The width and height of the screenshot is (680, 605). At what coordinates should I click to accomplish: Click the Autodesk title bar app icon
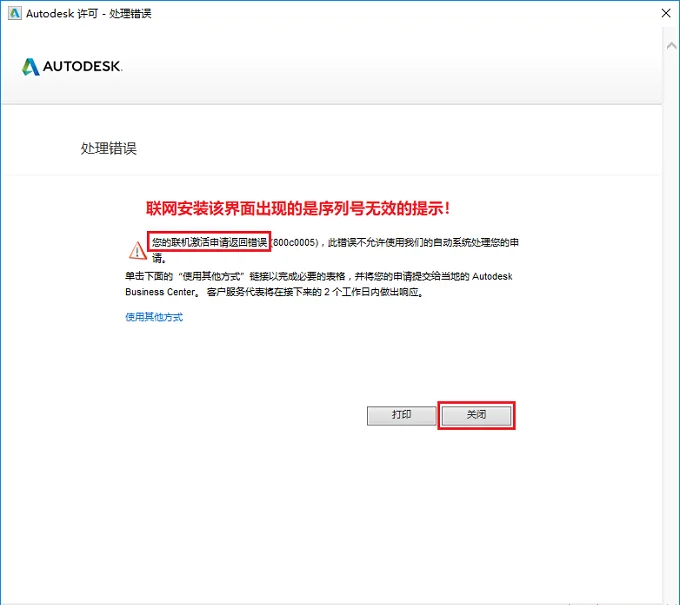click(14, 13)
